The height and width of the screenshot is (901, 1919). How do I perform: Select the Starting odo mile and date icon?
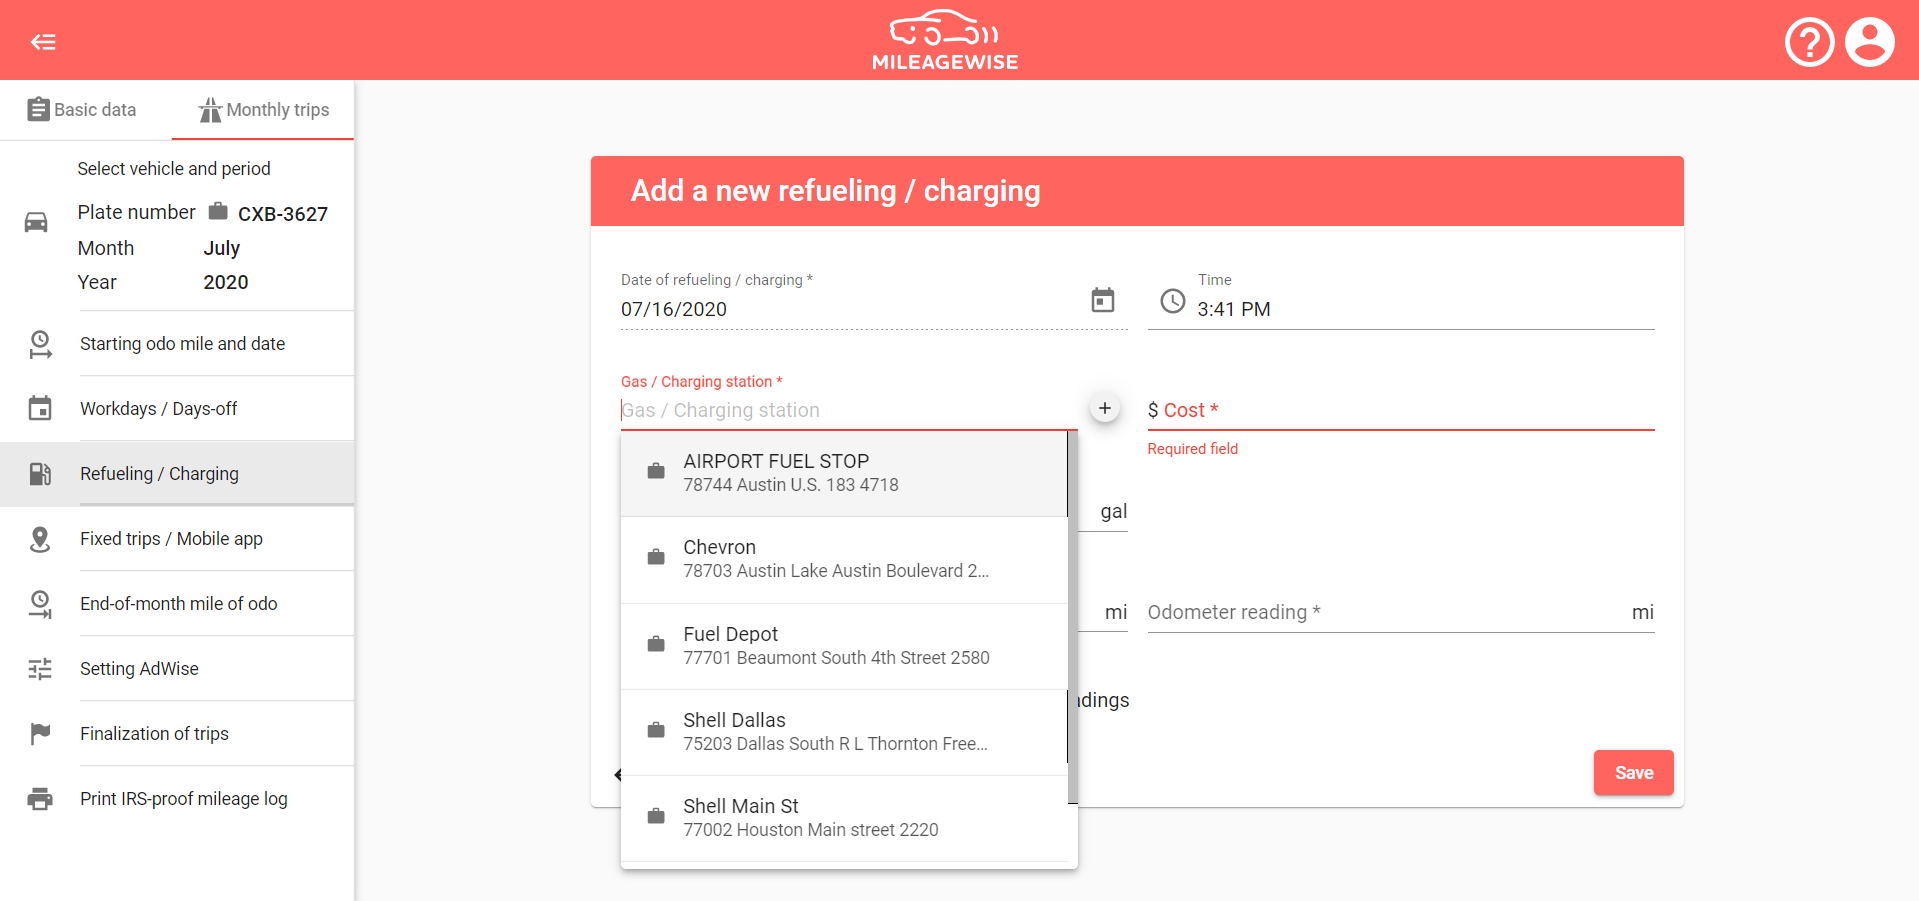[40, 343]
